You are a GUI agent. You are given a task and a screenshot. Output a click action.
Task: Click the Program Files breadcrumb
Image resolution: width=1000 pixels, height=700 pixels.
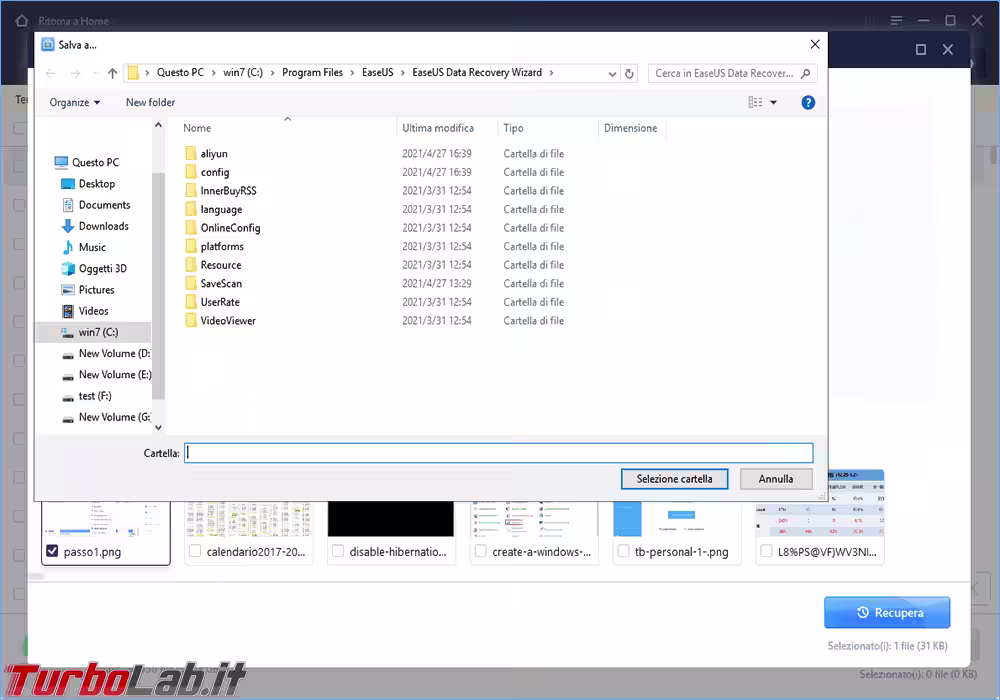tap(312, 73)
